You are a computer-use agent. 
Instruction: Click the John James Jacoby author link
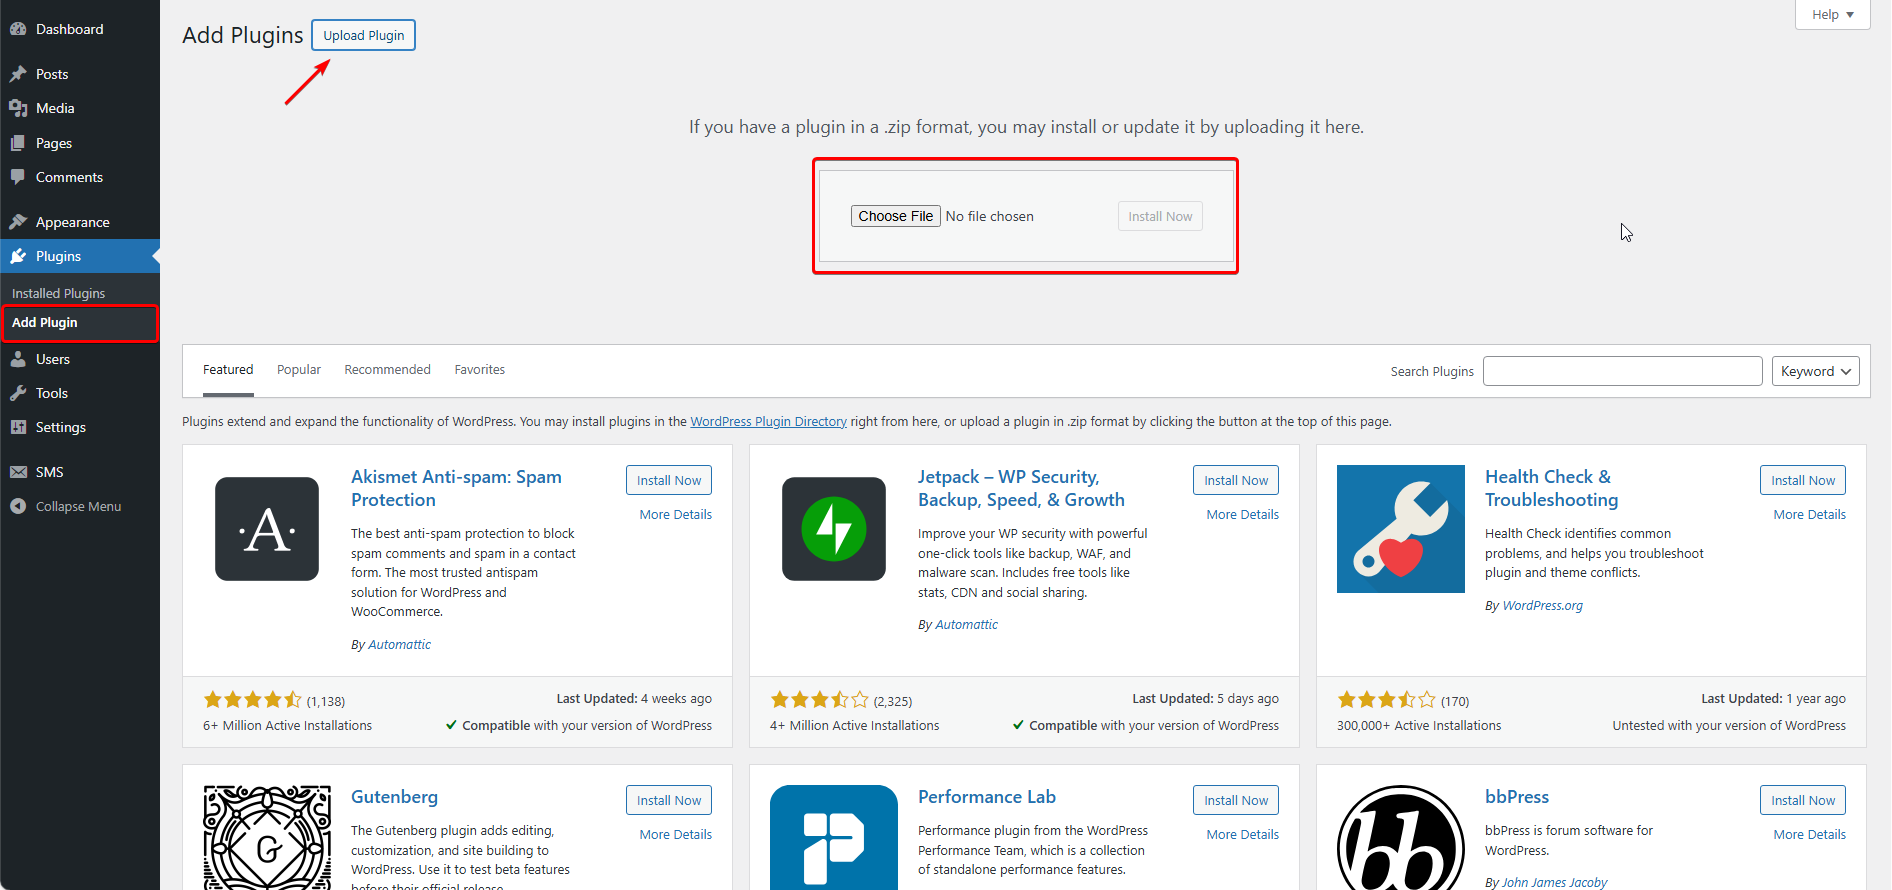(1555, 882)
